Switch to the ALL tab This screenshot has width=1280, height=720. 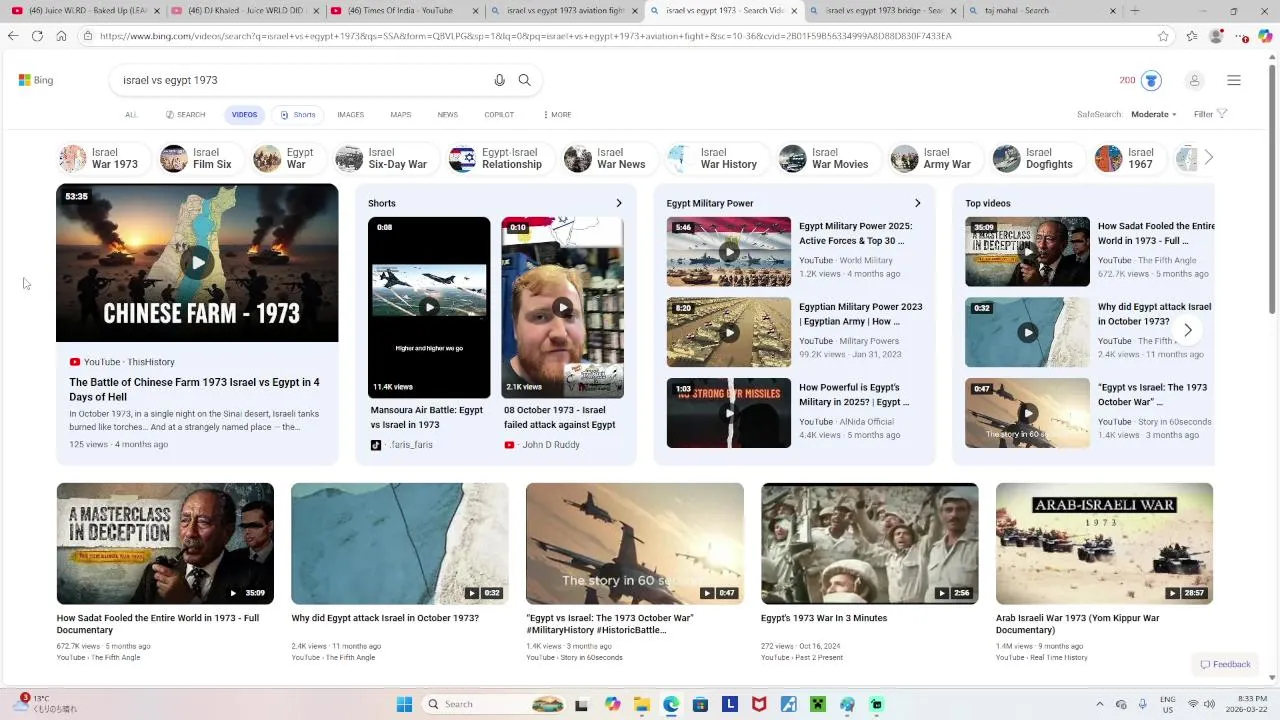(131, 114)
